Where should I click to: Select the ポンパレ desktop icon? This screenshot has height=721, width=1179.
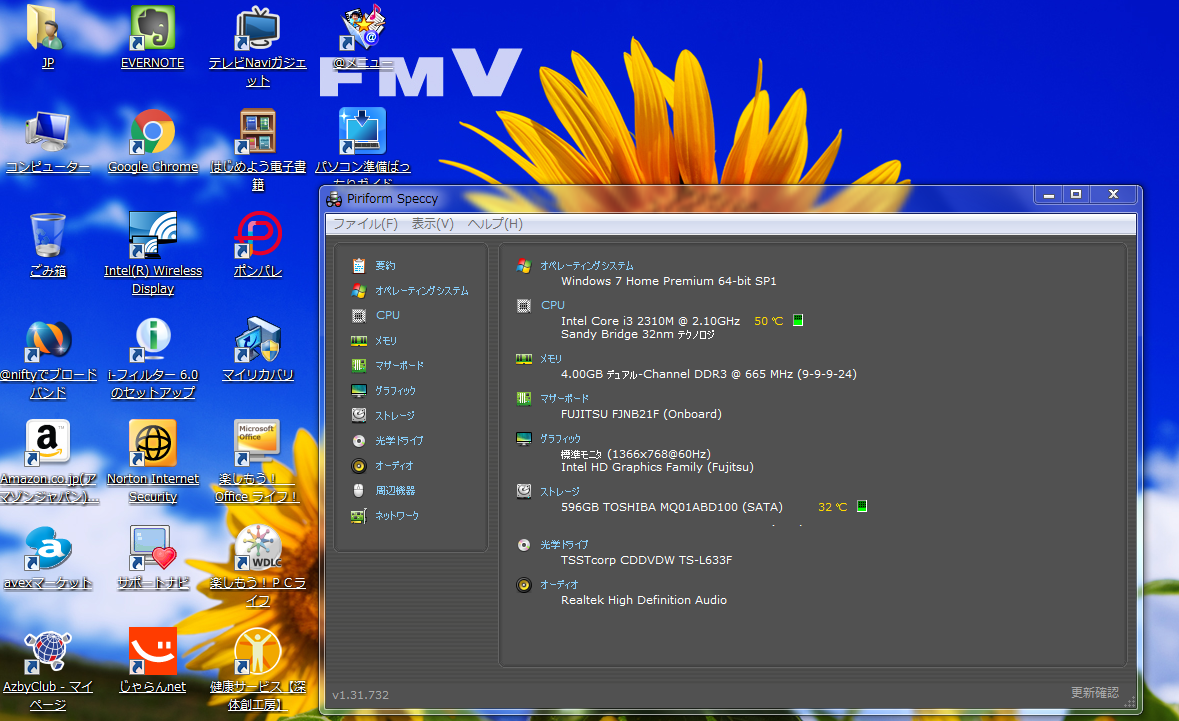258,245
